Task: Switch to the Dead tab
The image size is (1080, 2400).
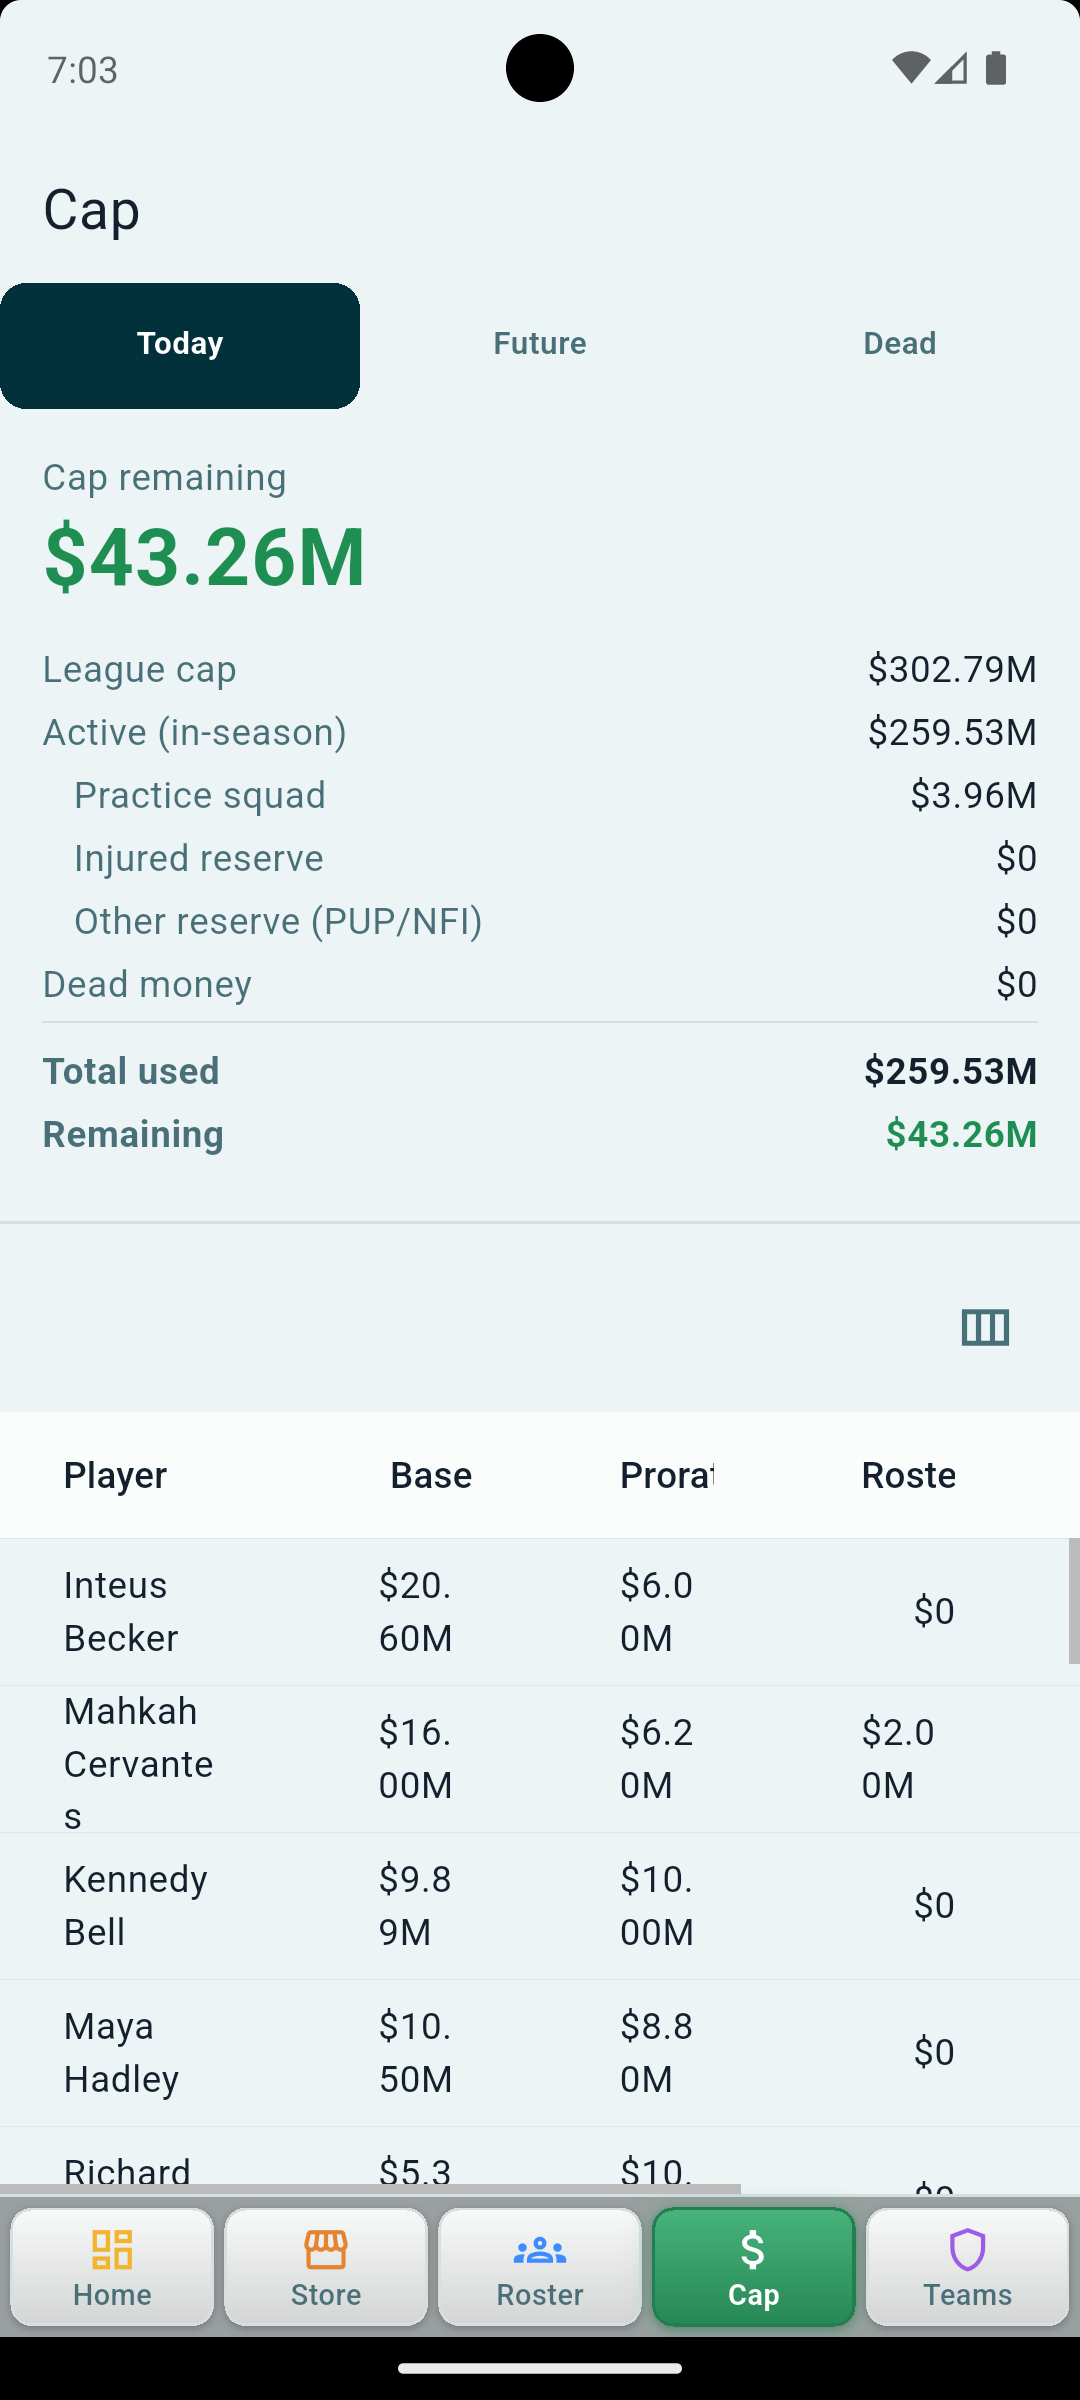Action: click(x=900, y=345)
